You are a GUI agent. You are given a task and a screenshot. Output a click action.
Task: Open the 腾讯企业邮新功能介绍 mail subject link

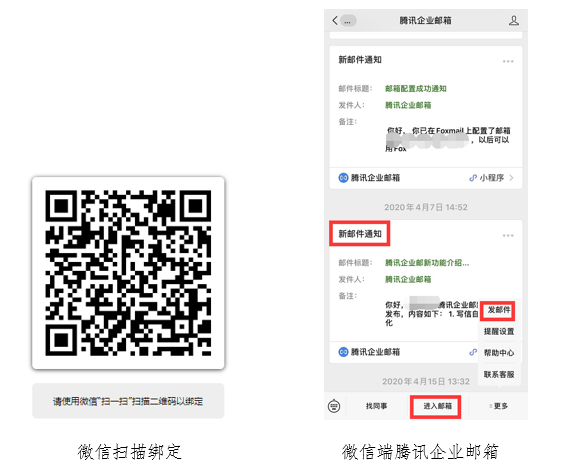point(427,263)
